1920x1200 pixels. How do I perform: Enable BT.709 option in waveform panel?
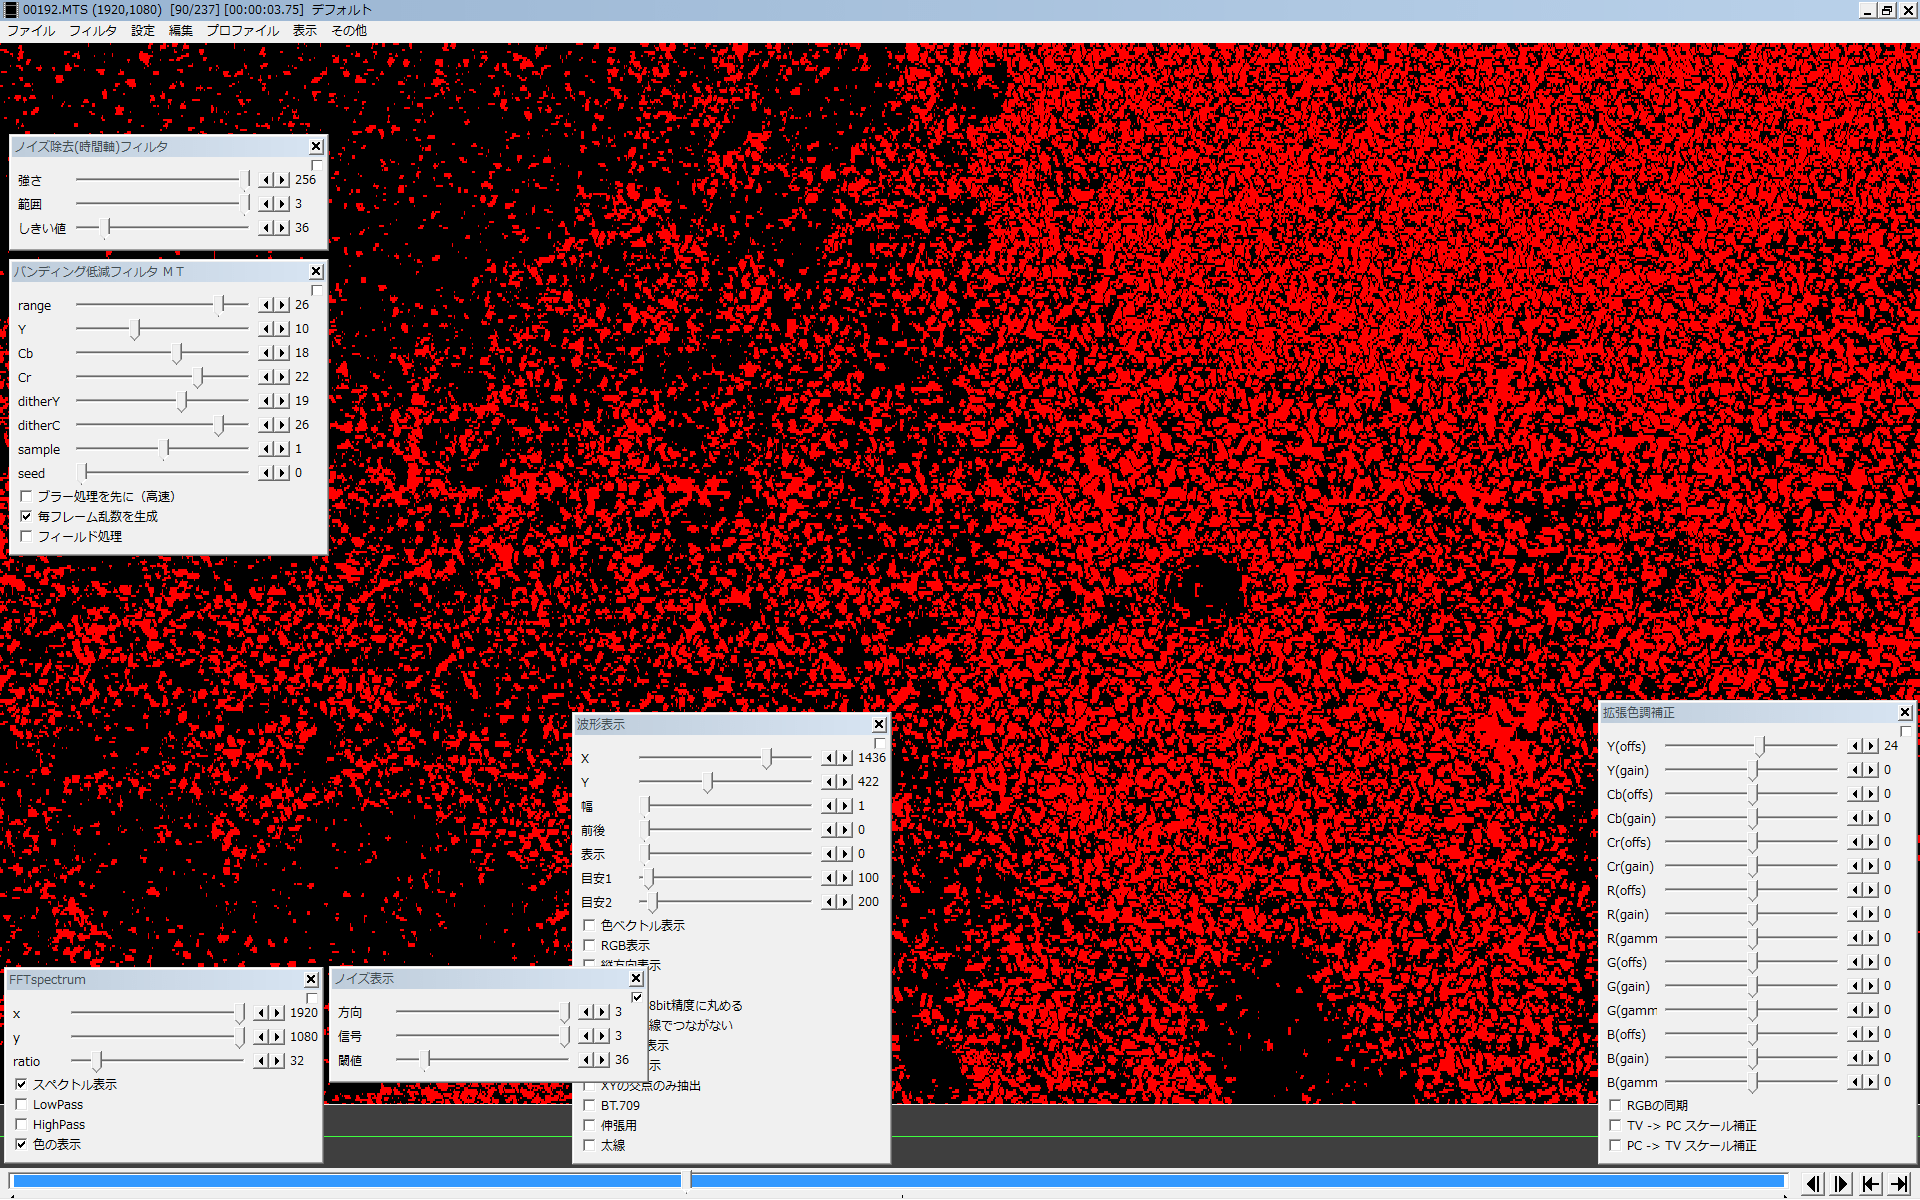point(589,1106)
